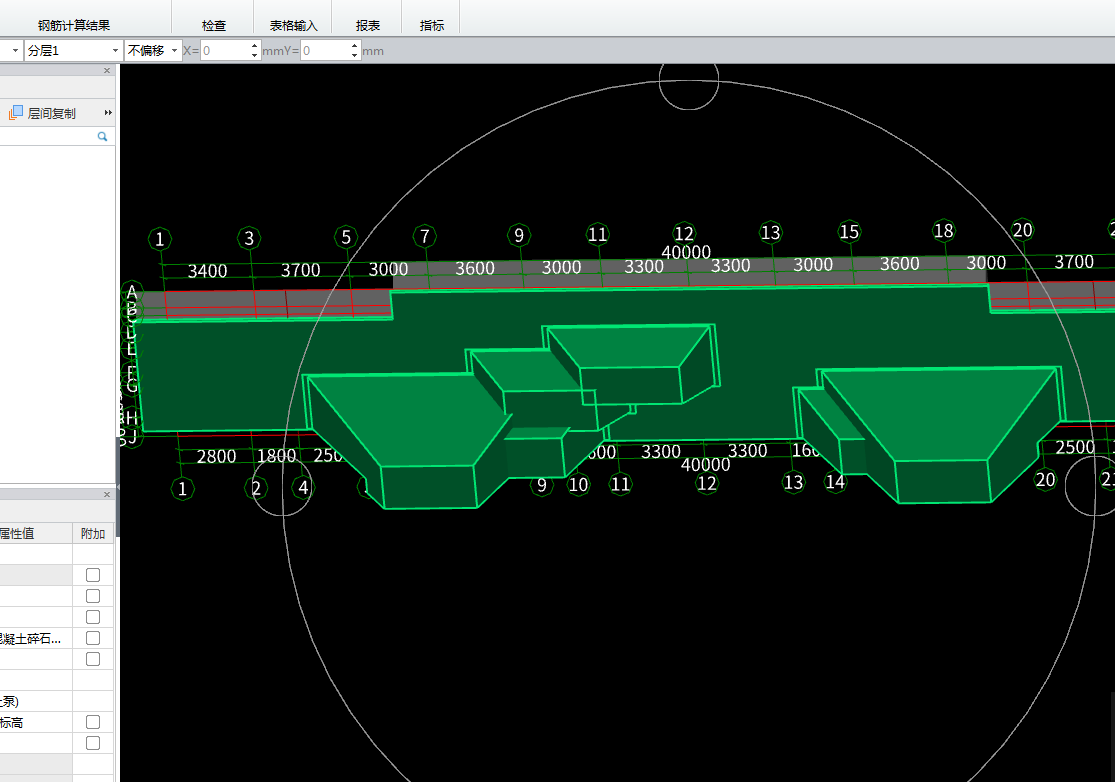Click axis bubble 18 on the drawing
The image size is (1115, 782).
pos(944,230)
